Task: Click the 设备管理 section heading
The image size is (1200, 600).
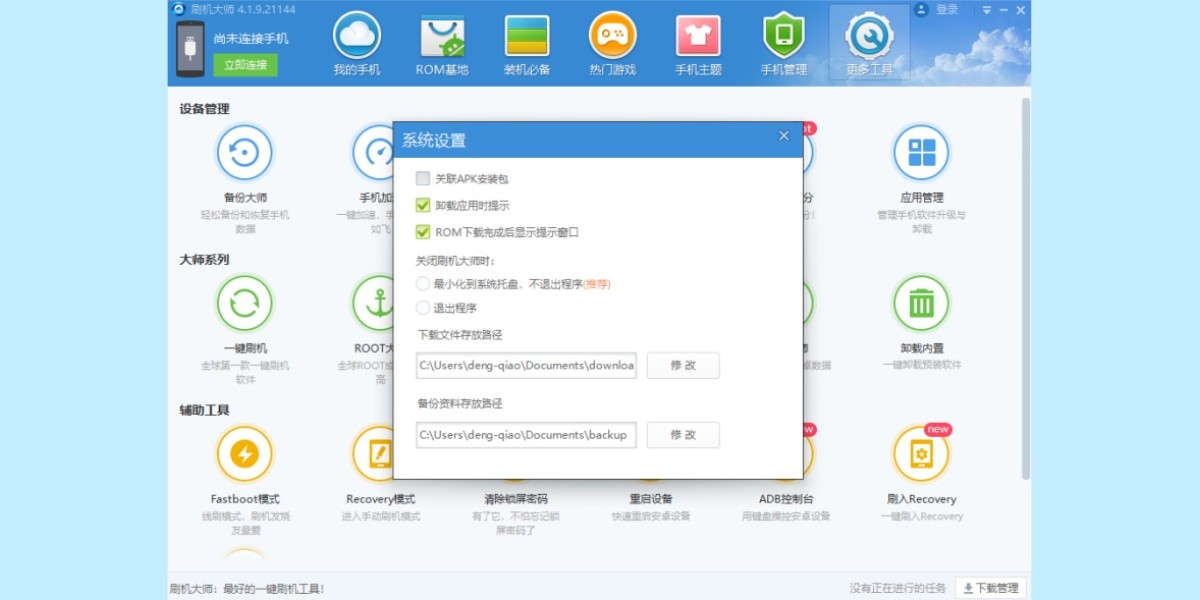Action: click(x=204, y=109)
